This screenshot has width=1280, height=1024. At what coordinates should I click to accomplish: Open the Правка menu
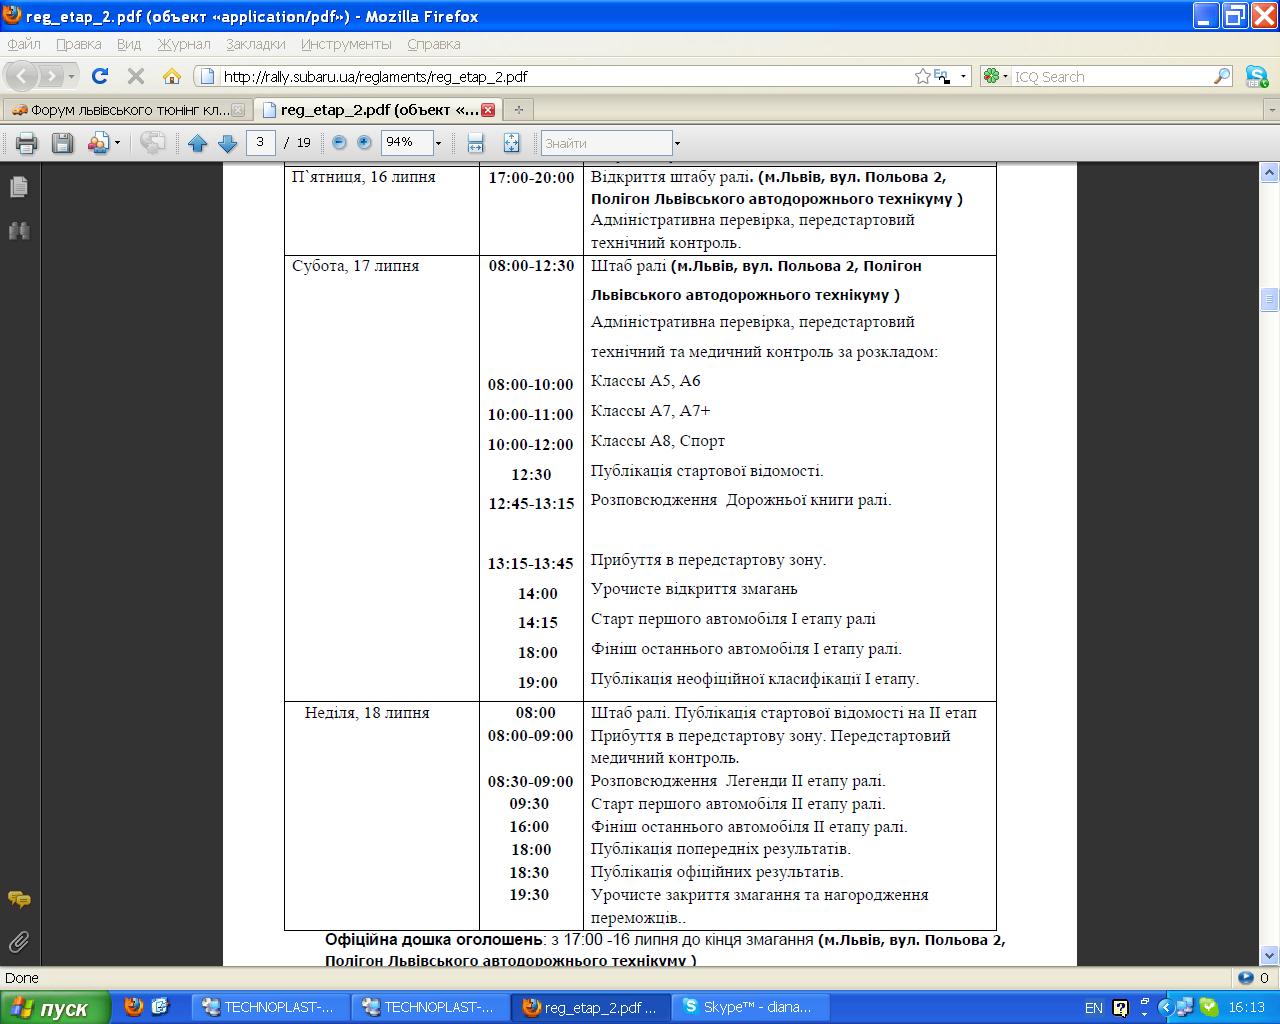[x=79, y=44]
